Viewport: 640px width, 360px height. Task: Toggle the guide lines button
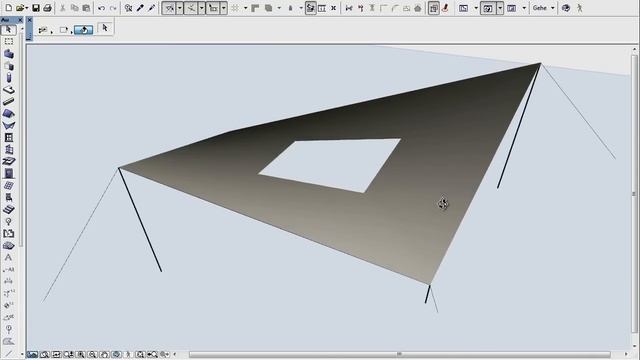pos(169,8)
